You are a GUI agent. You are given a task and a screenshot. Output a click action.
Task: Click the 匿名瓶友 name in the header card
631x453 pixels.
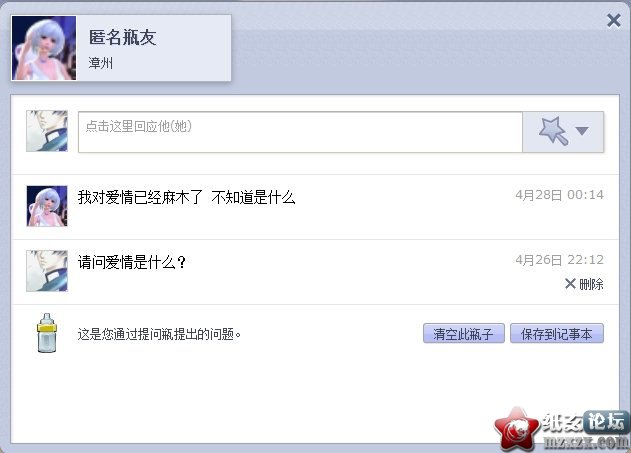pos(122,37)
